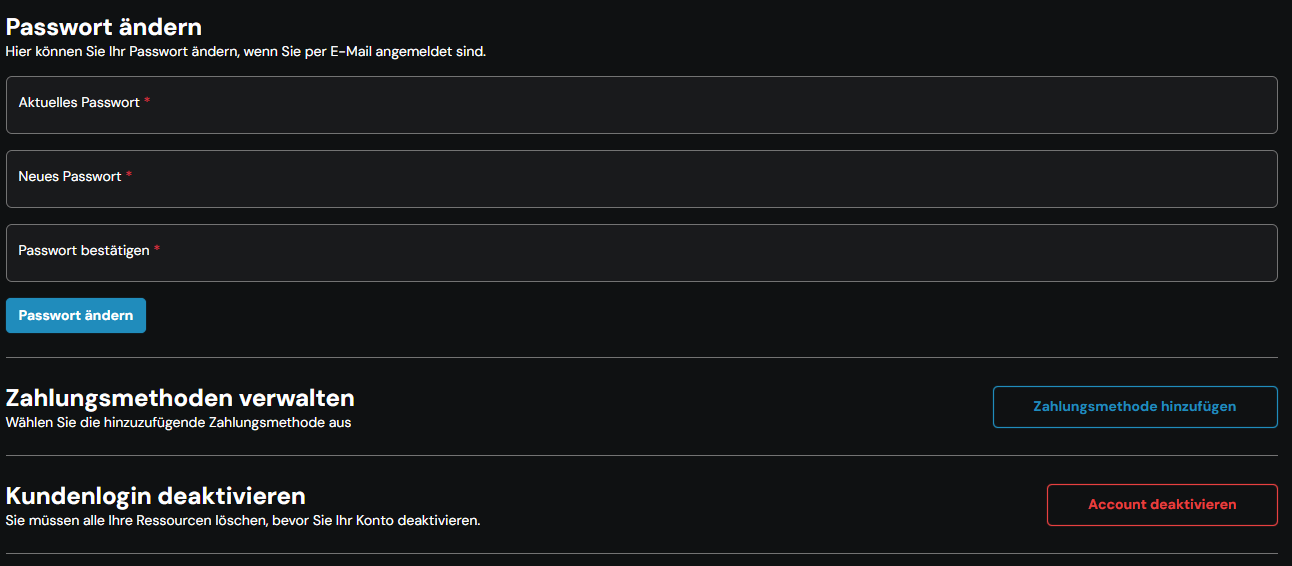Viewport: 1292px width, 566px height.
Task: Click the red asterisk beside Neues Passwort
Action: click(x=129, y=176)
